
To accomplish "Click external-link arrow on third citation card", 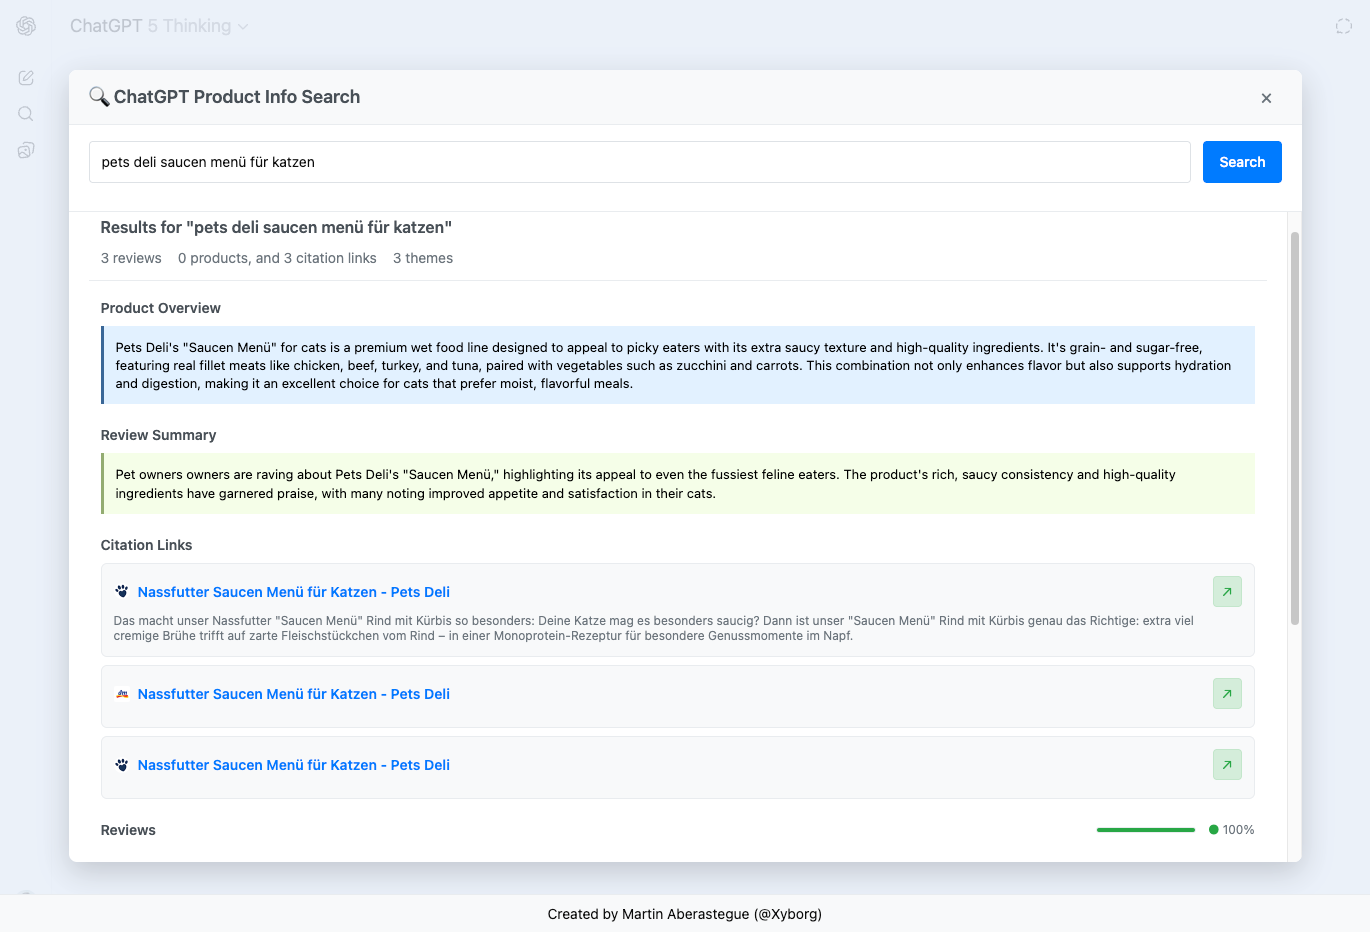I will tap(1227, 765).
